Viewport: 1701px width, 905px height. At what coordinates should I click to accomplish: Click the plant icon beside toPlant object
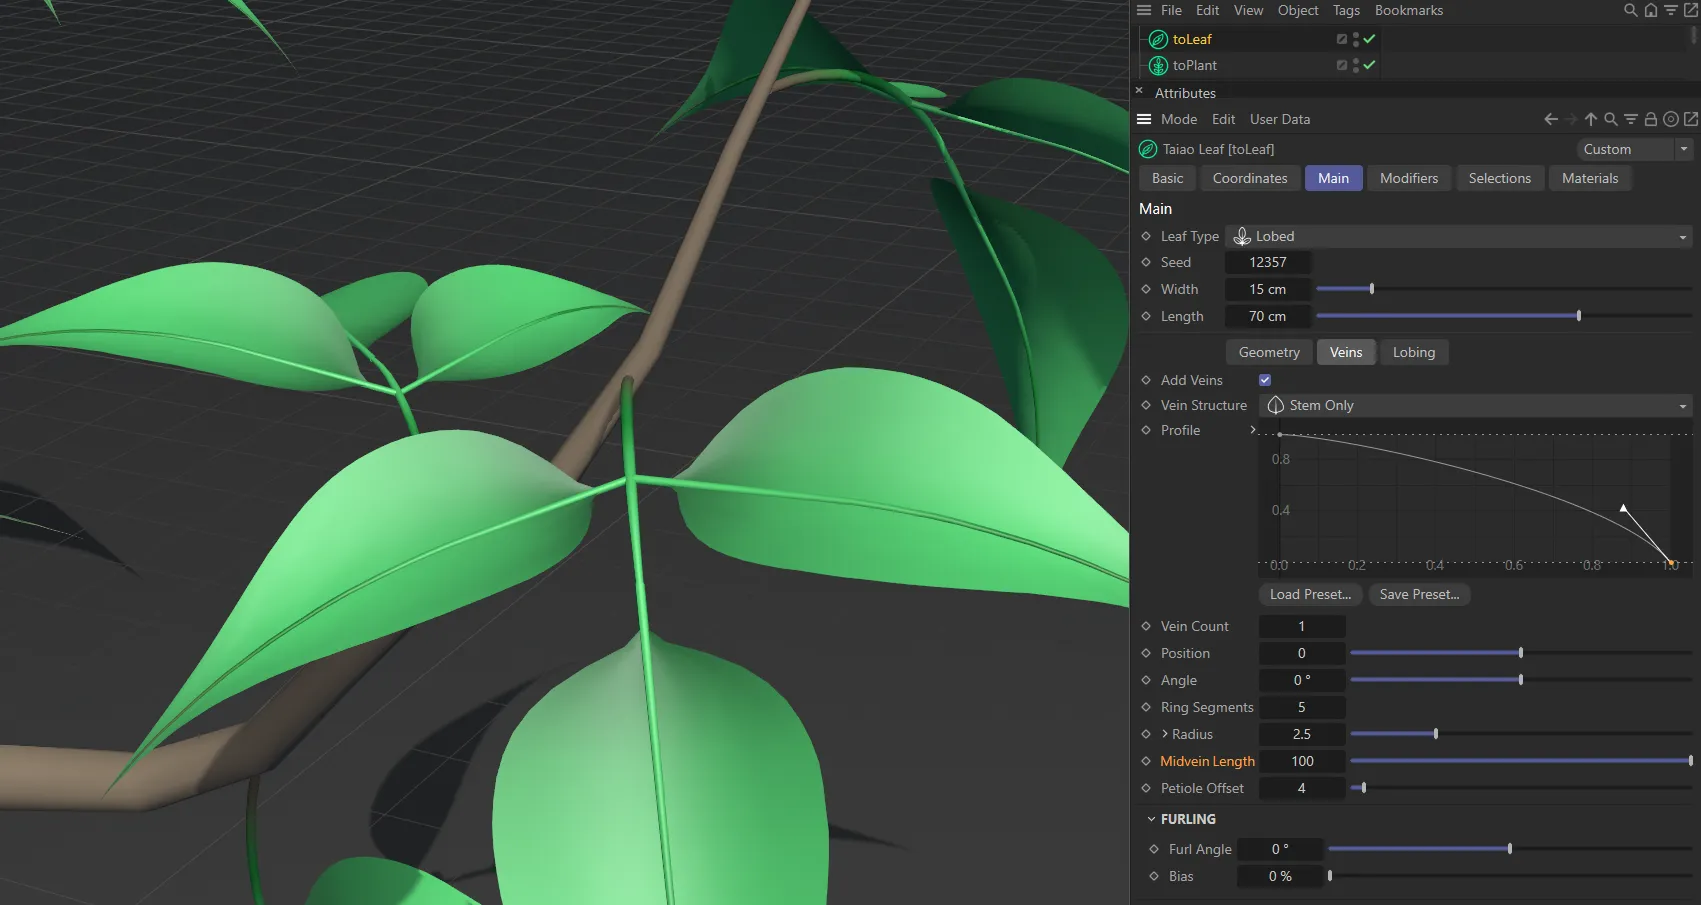pos(1157,65)
